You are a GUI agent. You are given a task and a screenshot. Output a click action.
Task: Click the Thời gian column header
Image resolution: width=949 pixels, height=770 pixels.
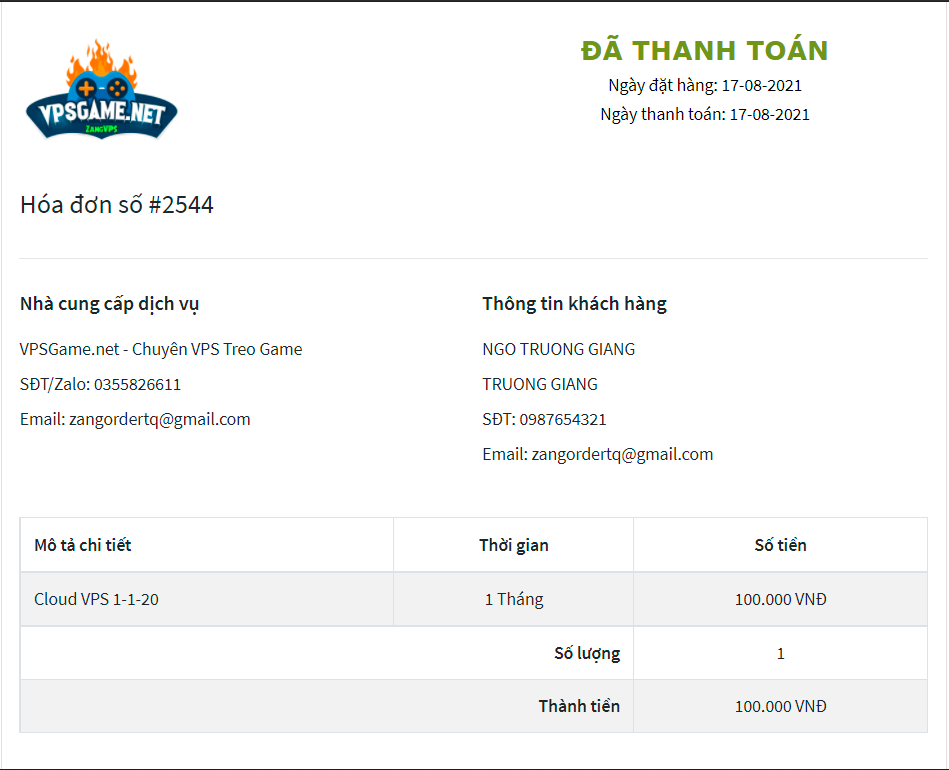[x=513, y=545]
